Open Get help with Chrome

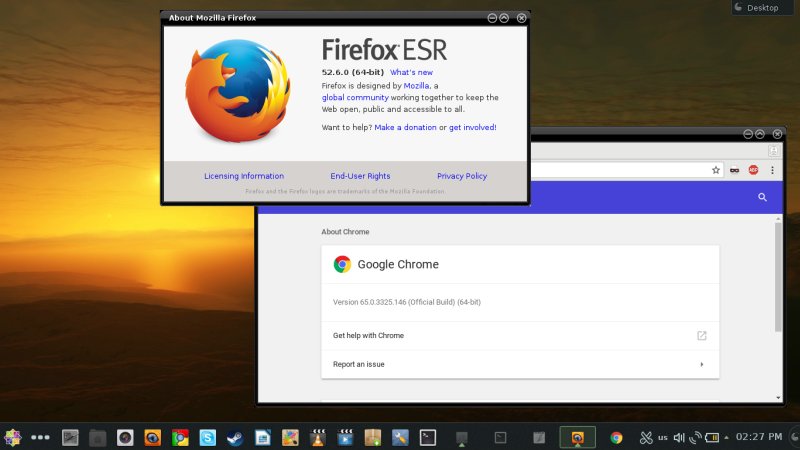tap(520, 336)
